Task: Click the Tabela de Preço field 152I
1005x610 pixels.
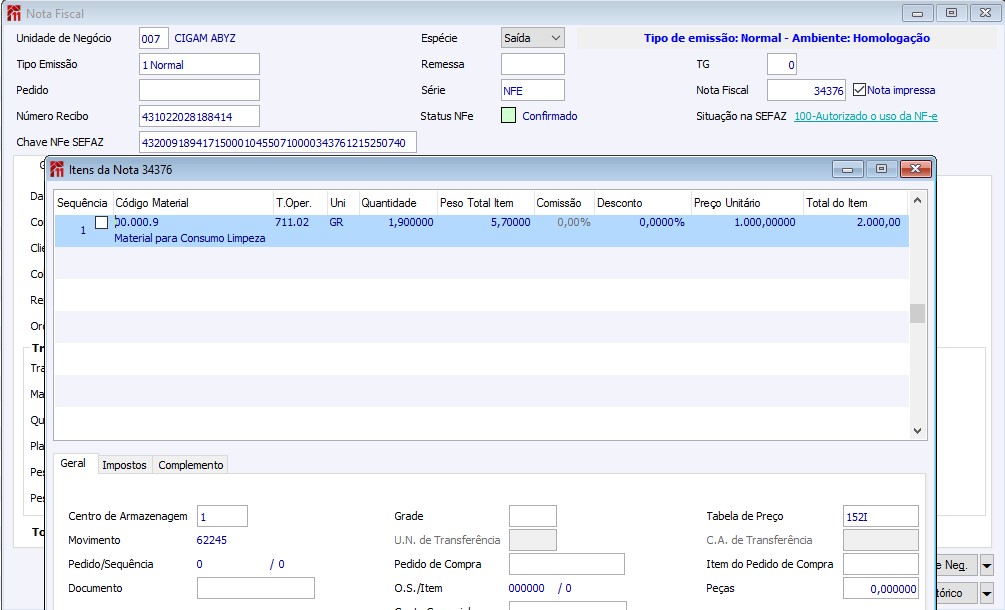Action: pos(881,516)
